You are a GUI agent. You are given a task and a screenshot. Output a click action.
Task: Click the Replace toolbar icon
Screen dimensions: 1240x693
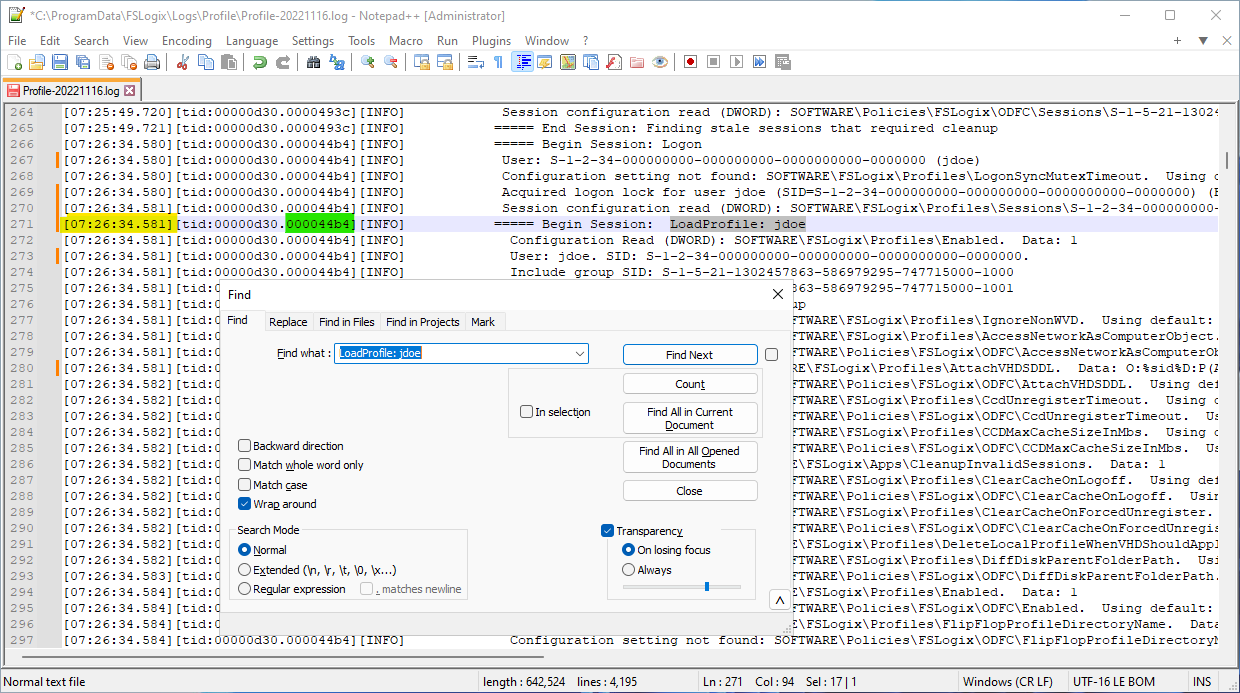(x=337, y=62)
